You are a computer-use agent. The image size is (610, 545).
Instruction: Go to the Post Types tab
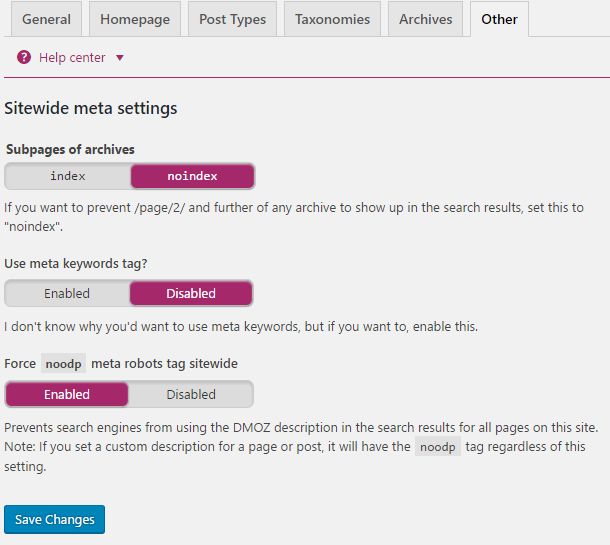pos(232,19)
